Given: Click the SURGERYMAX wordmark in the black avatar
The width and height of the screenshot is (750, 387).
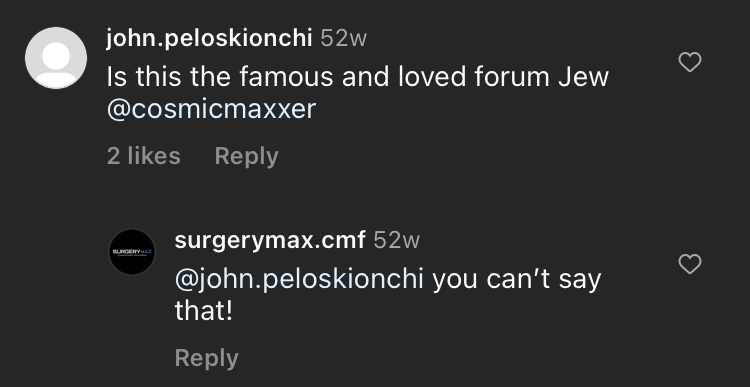Looking at the screenshot, I should [132, 252].
